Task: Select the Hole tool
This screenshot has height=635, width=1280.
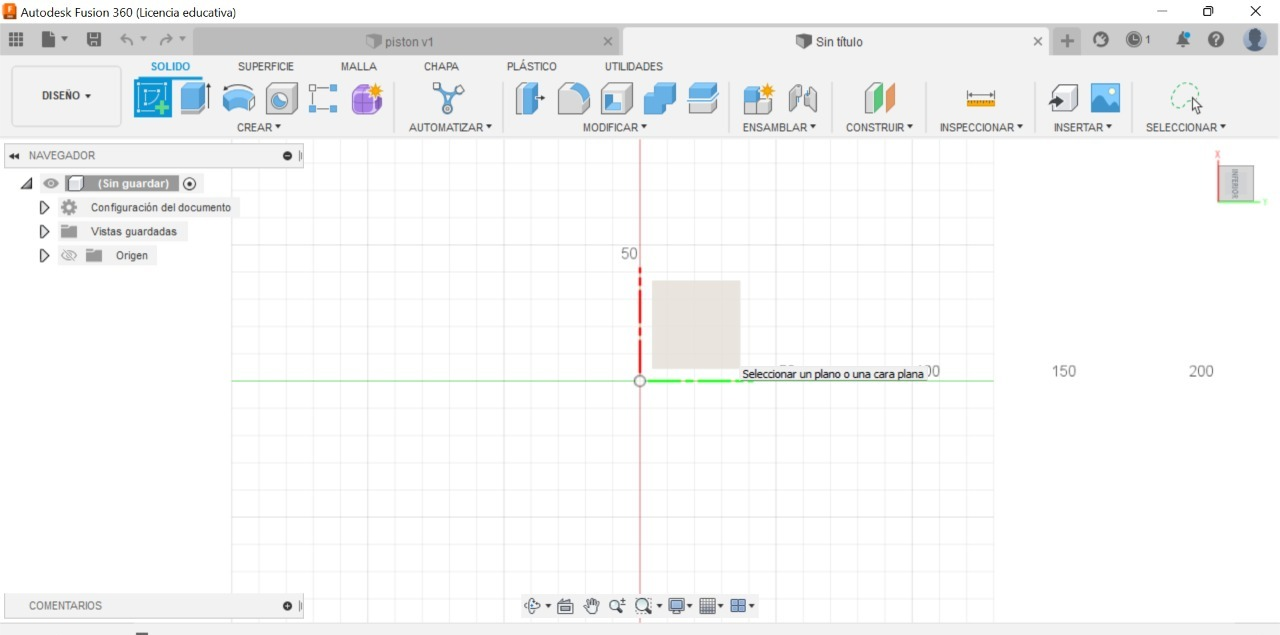Action: [281, 98]
